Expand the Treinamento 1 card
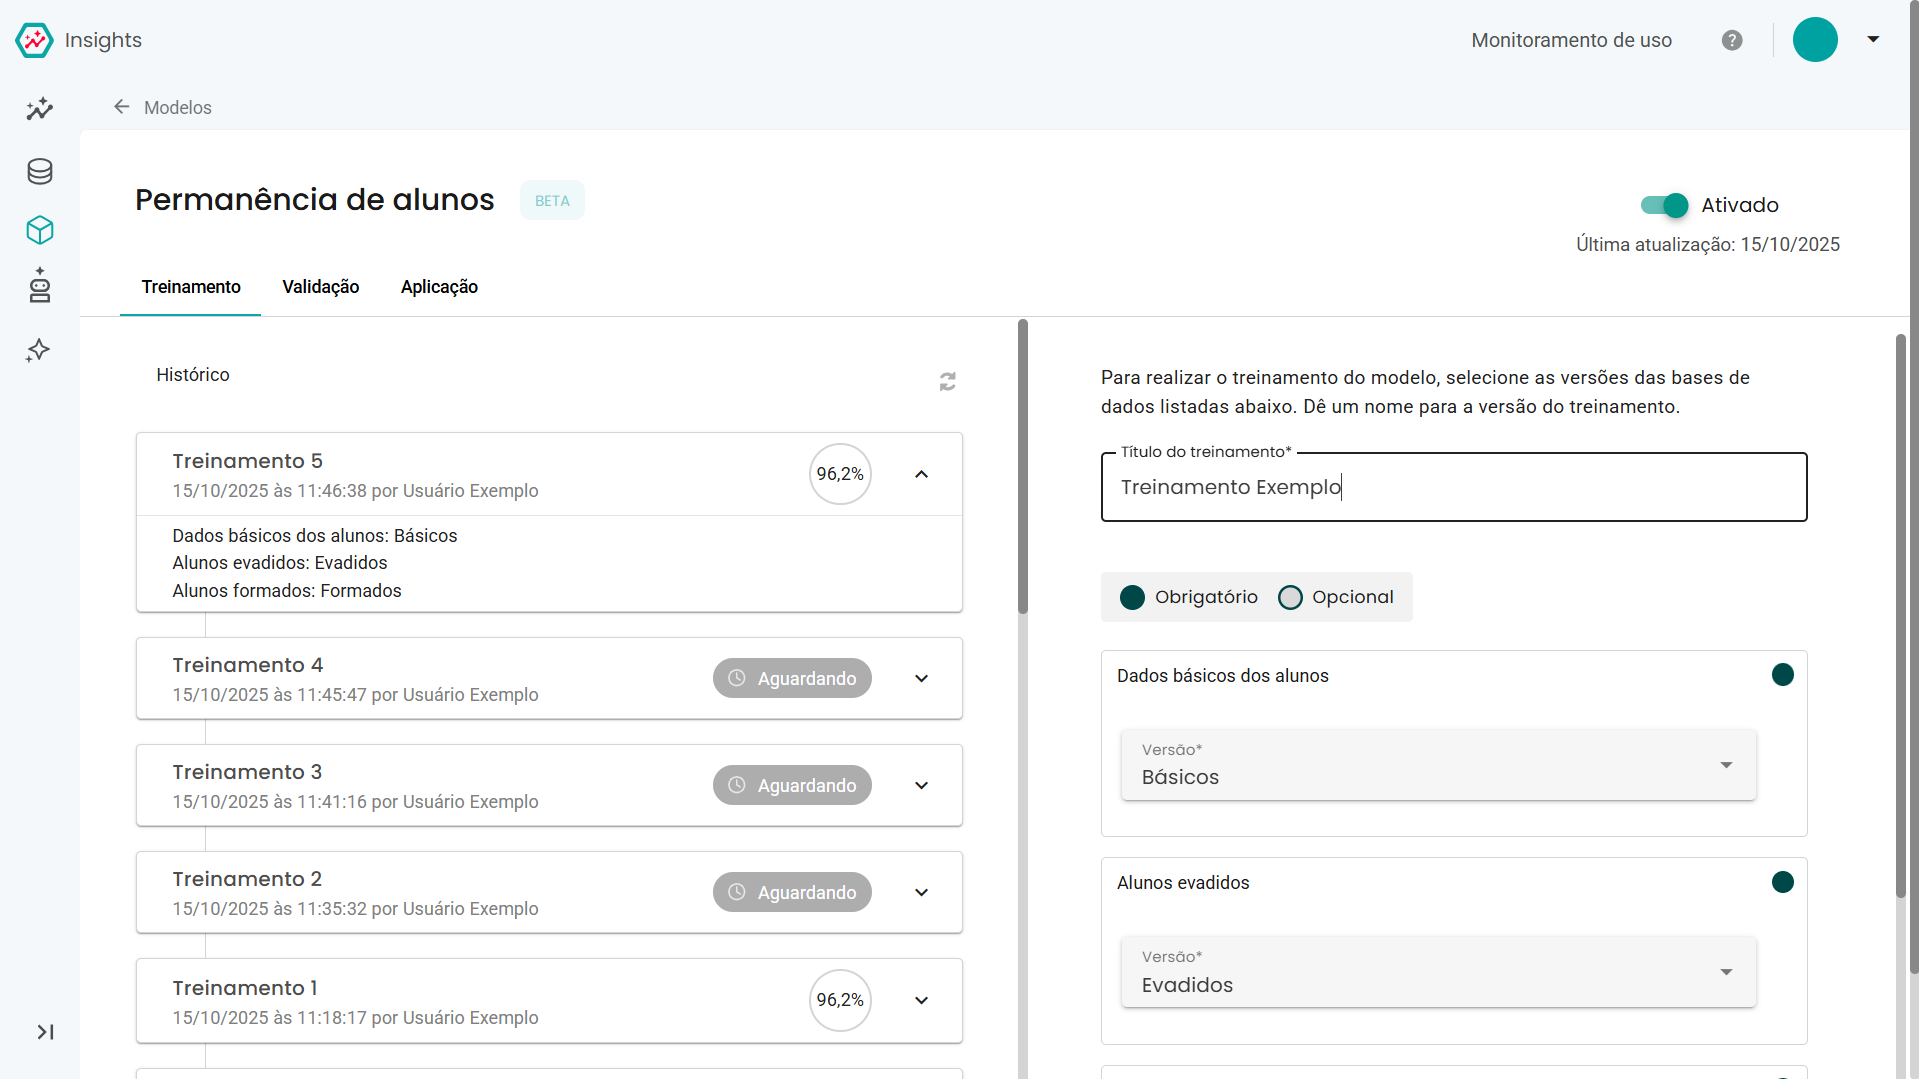Image resolution: width=1919 pixels, height=1079 pixels. point(921,1000)
